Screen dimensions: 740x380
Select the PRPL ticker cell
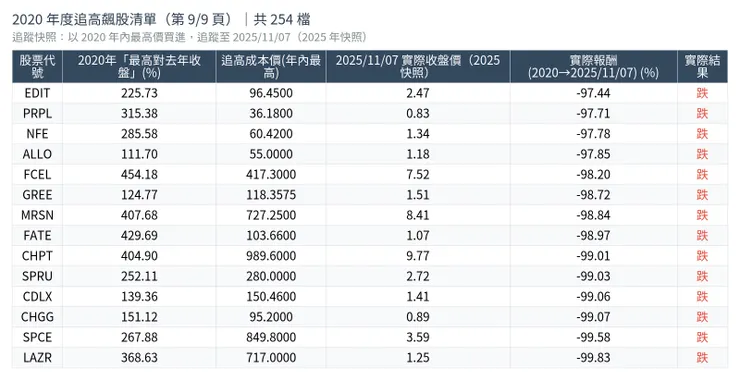37,113
